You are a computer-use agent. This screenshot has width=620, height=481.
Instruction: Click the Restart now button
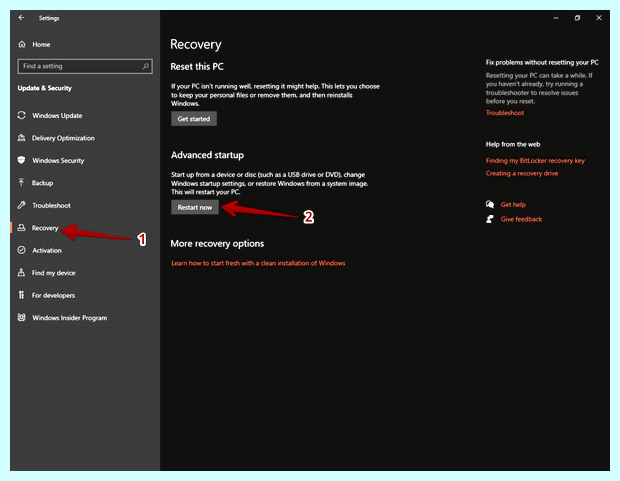click(x=195, y=207)
